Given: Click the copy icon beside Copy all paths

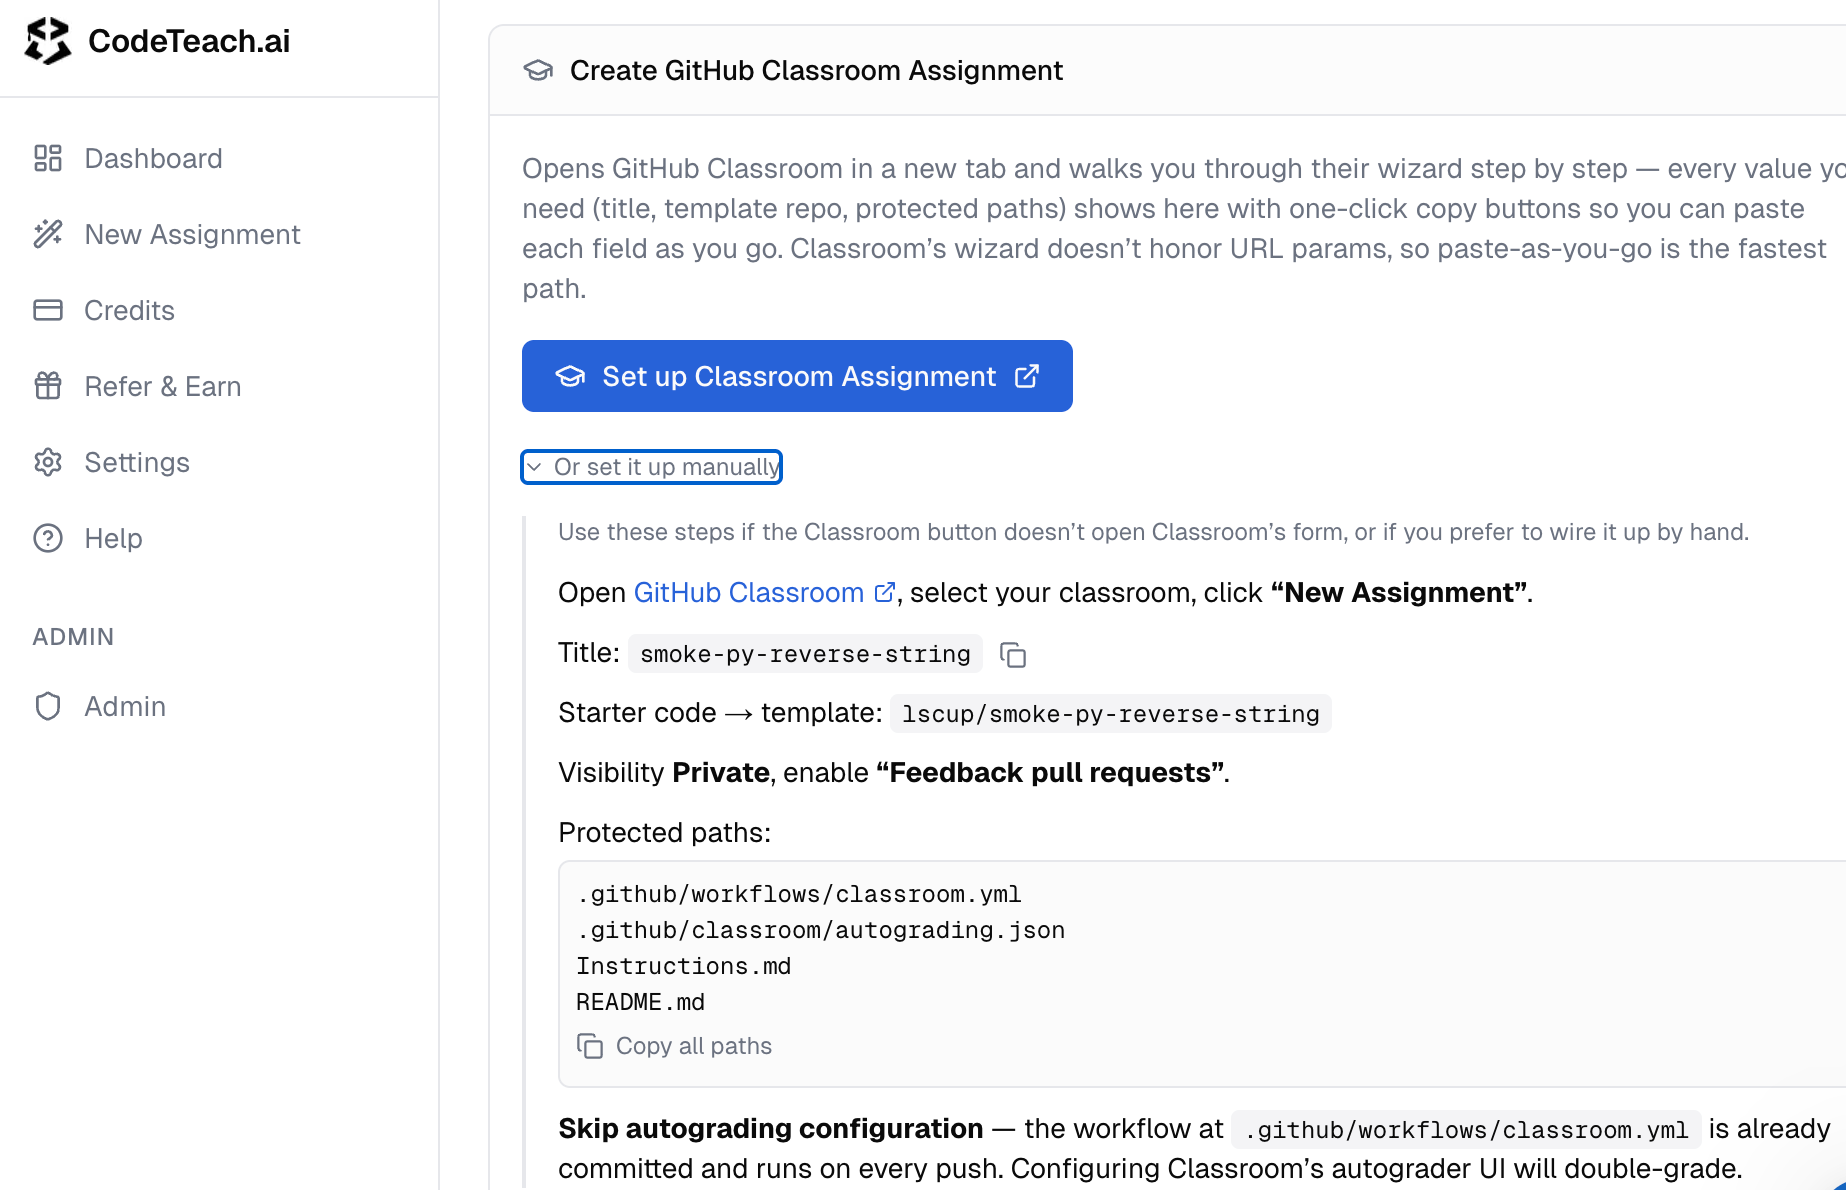Looking at the screenshot, I should tap(590, 1046).
